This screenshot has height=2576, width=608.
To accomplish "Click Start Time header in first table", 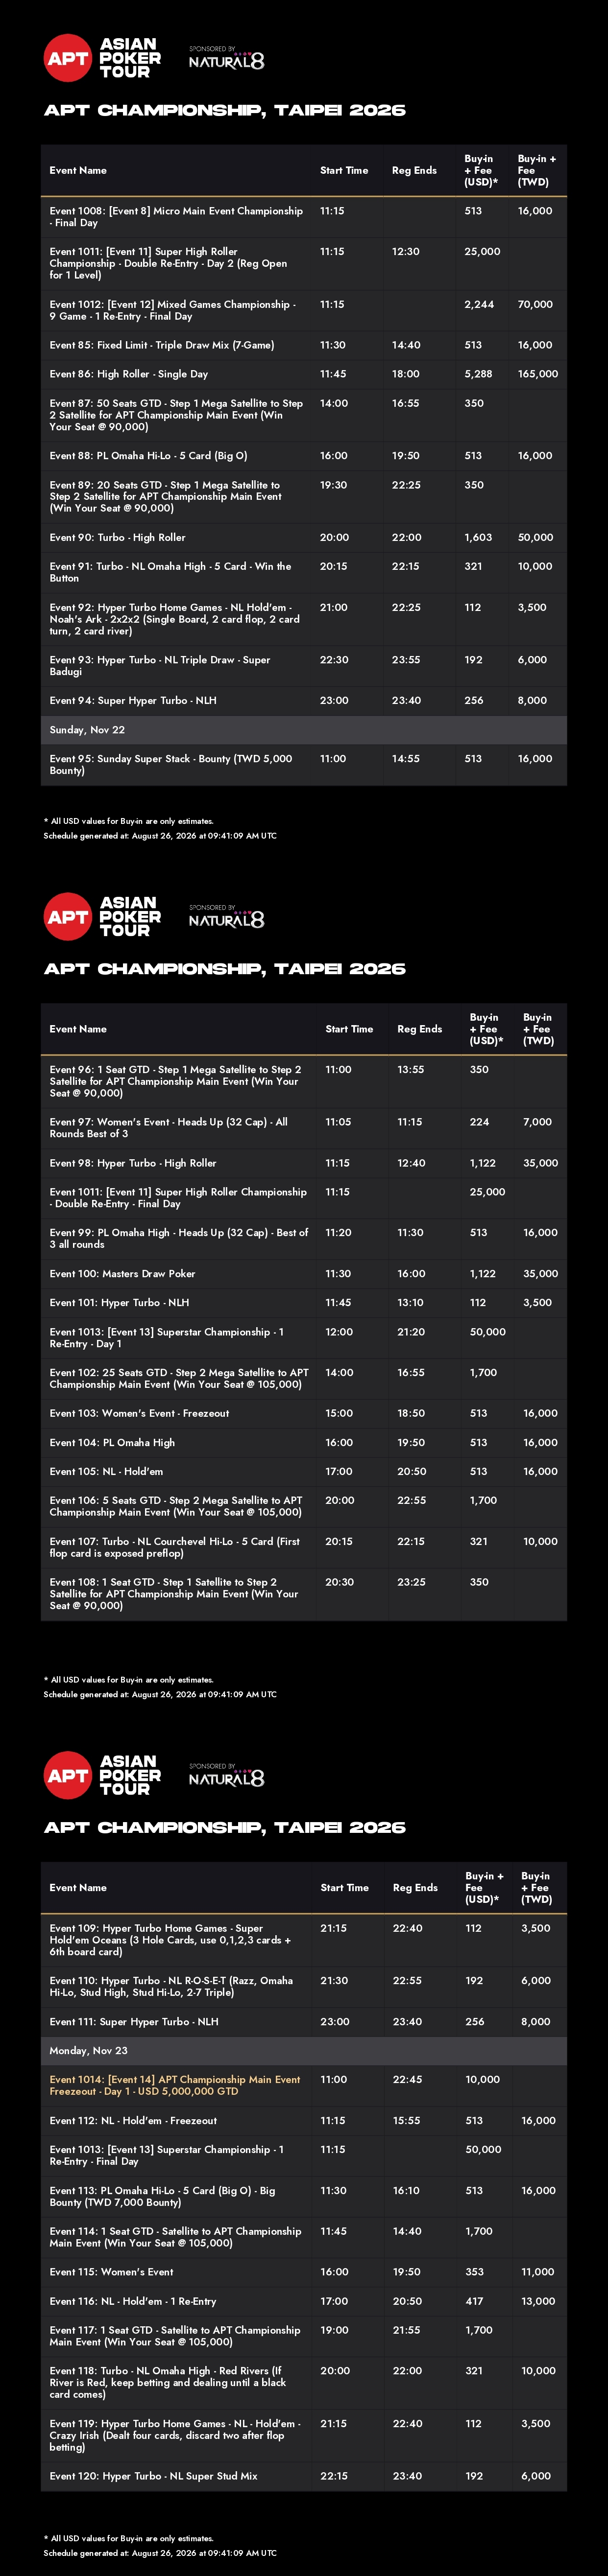I will (344, 171).
